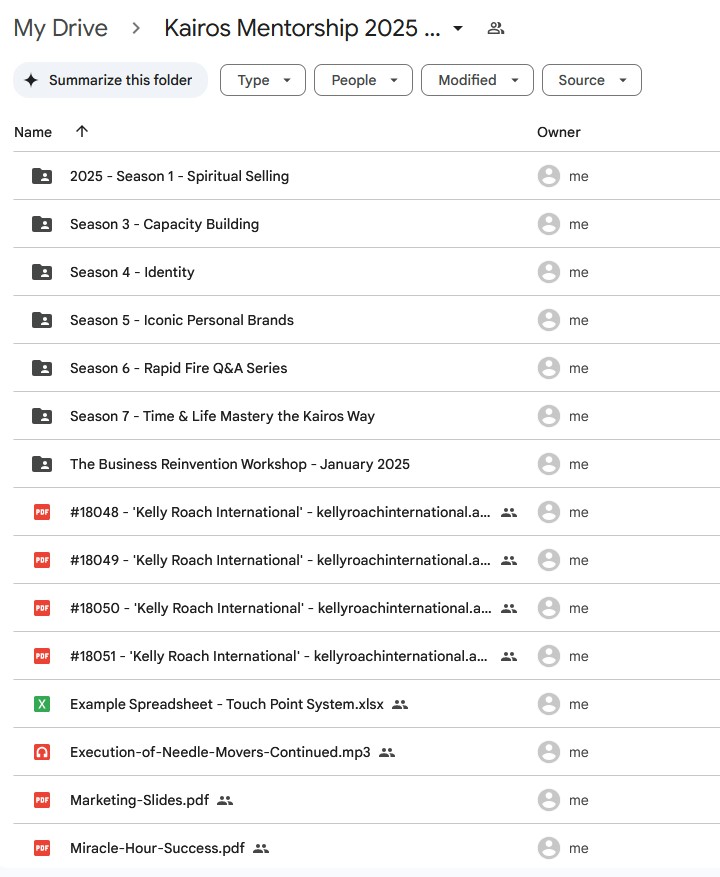Sort by the Name column header
The width and height of the screenshot is (720, 877).
[33, 132]
